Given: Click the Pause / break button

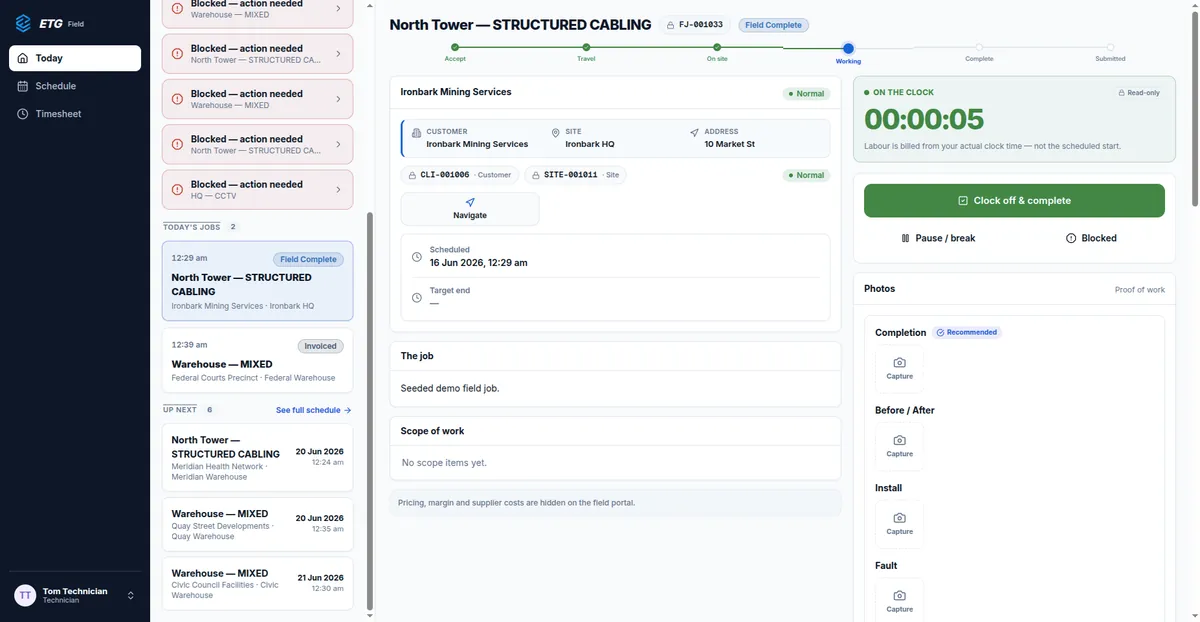Looking at the screenshot, I should (938, 238).
